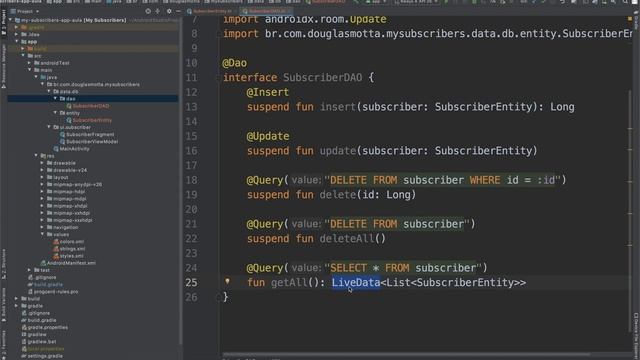Collapse the ui.subscriber package
The width and height of the screenshot is (640, 360).
pos(49,127)
